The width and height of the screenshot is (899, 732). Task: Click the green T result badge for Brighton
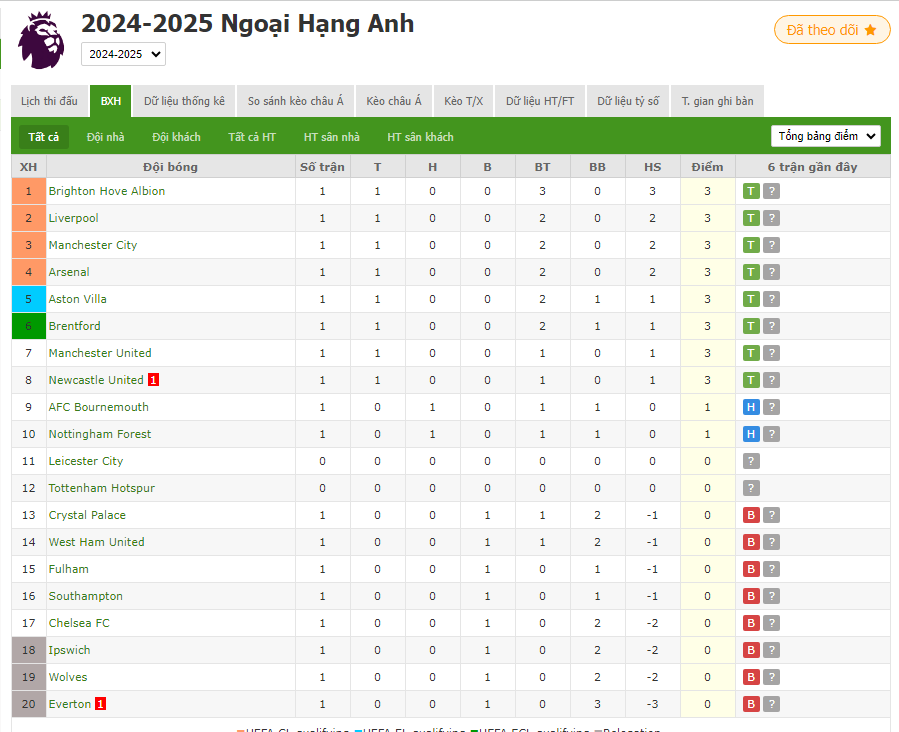751,191
